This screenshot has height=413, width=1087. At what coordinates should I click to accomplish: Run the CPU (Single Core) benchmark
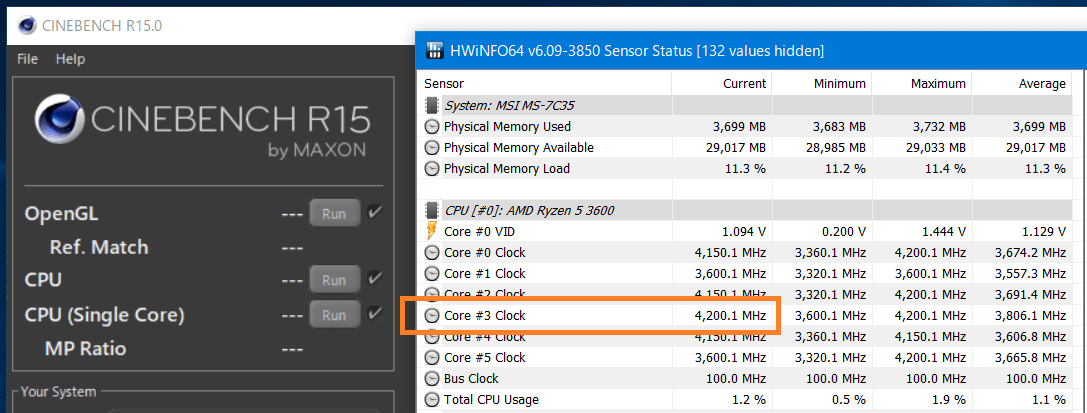click(x=334, y=315)
